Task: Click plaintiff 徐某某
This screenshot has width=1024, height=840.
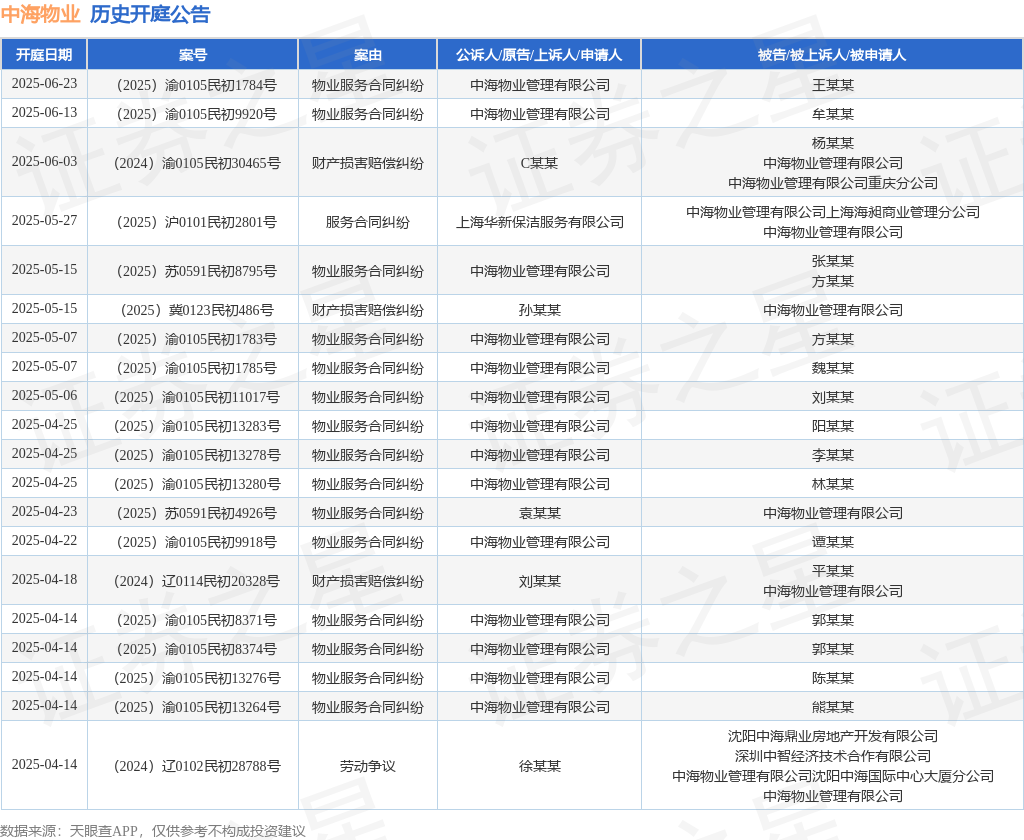Action: pos(539,766)
